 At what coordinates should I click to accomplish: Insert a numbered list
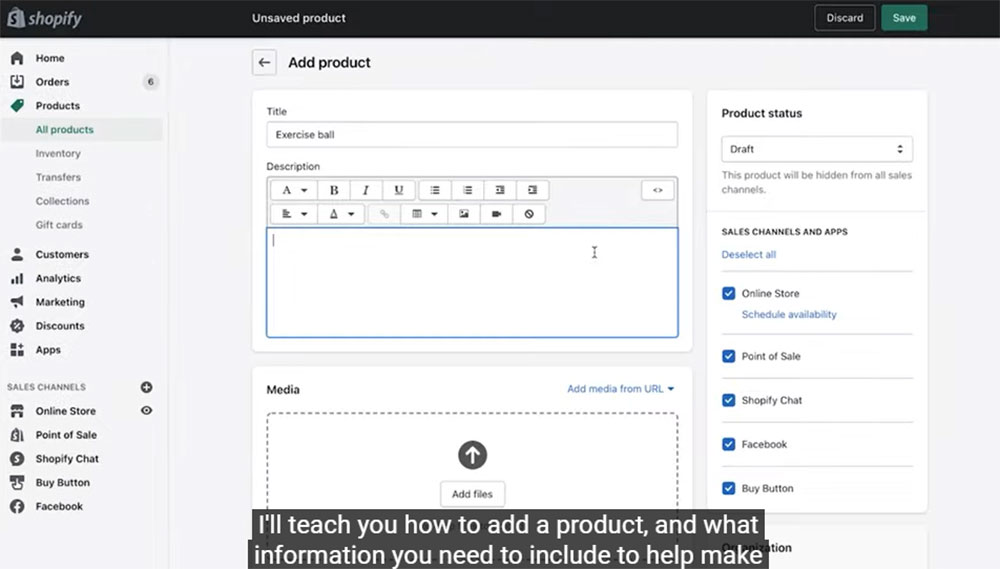[x=467, y=190]
